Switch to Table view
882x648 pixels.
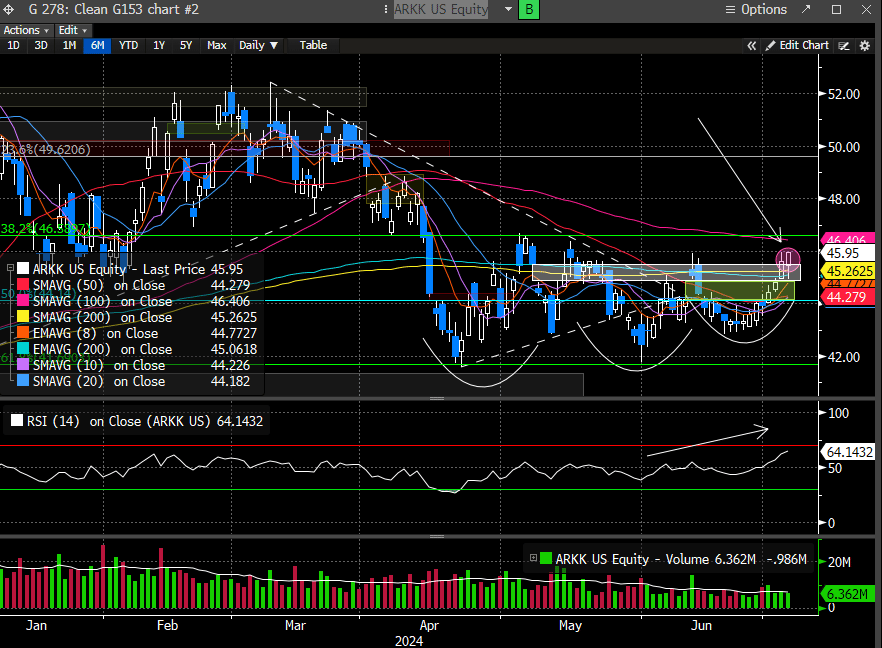(x=313, y=46)
